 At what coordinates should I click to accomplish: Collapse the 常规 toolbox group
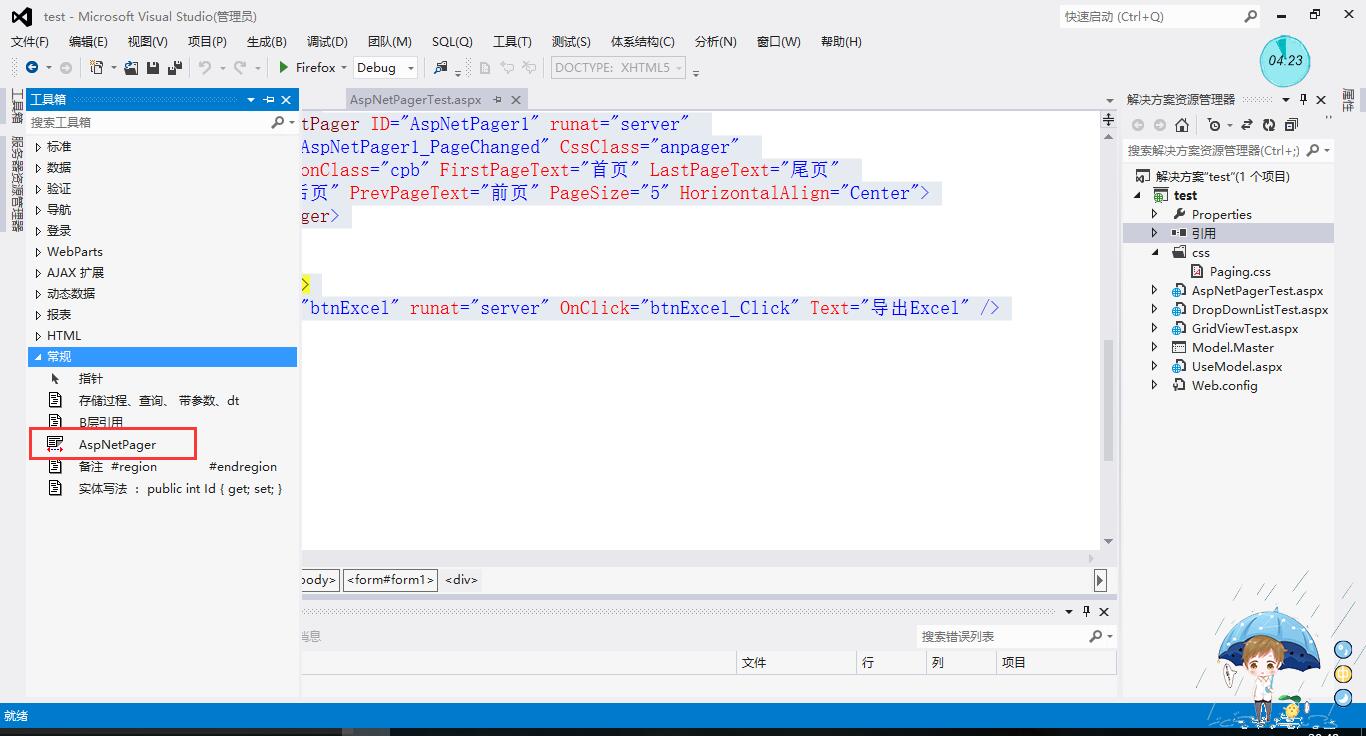pos(38,357)
